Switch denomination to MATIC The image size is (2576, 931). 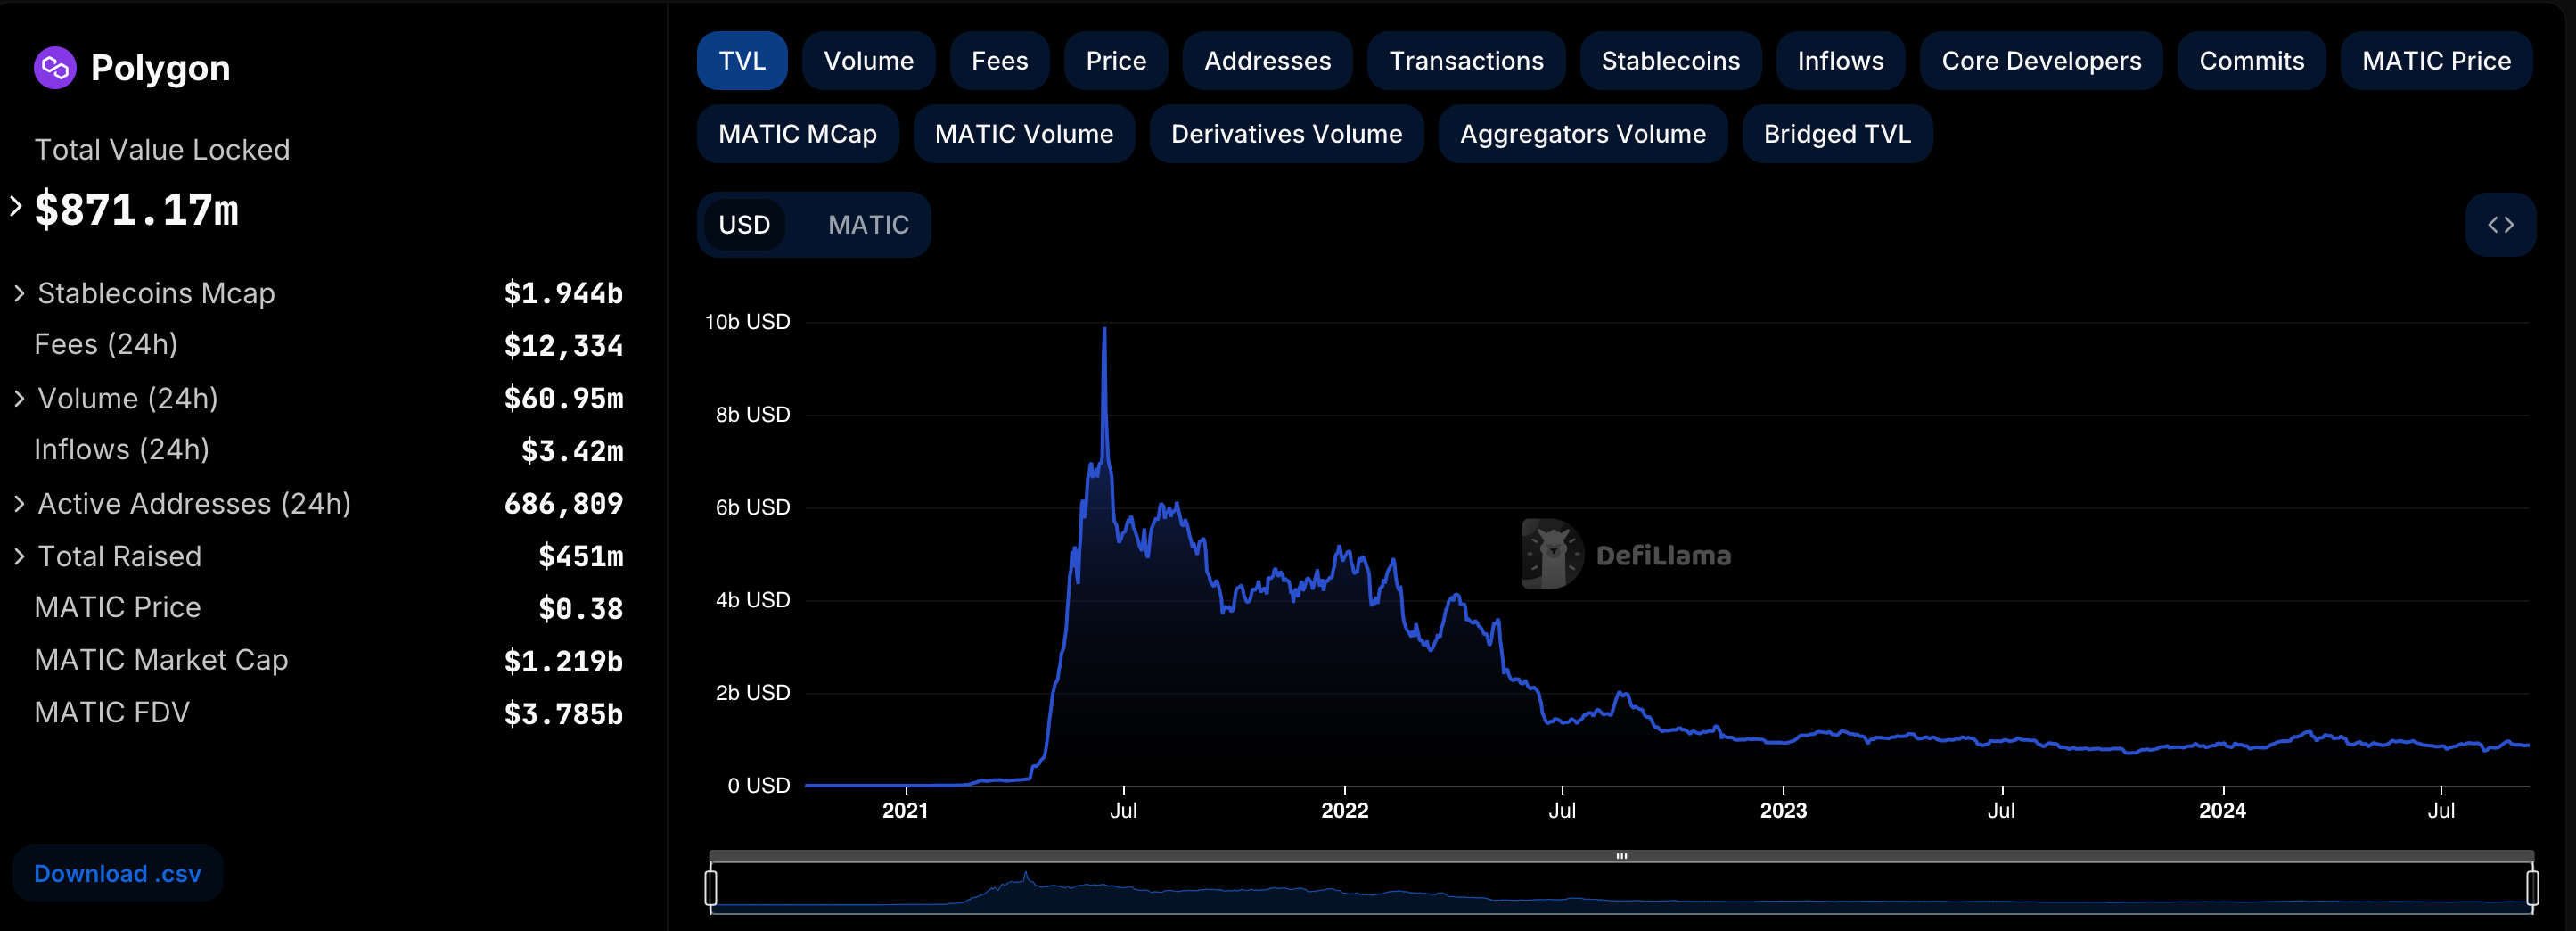tap(868, 225)
